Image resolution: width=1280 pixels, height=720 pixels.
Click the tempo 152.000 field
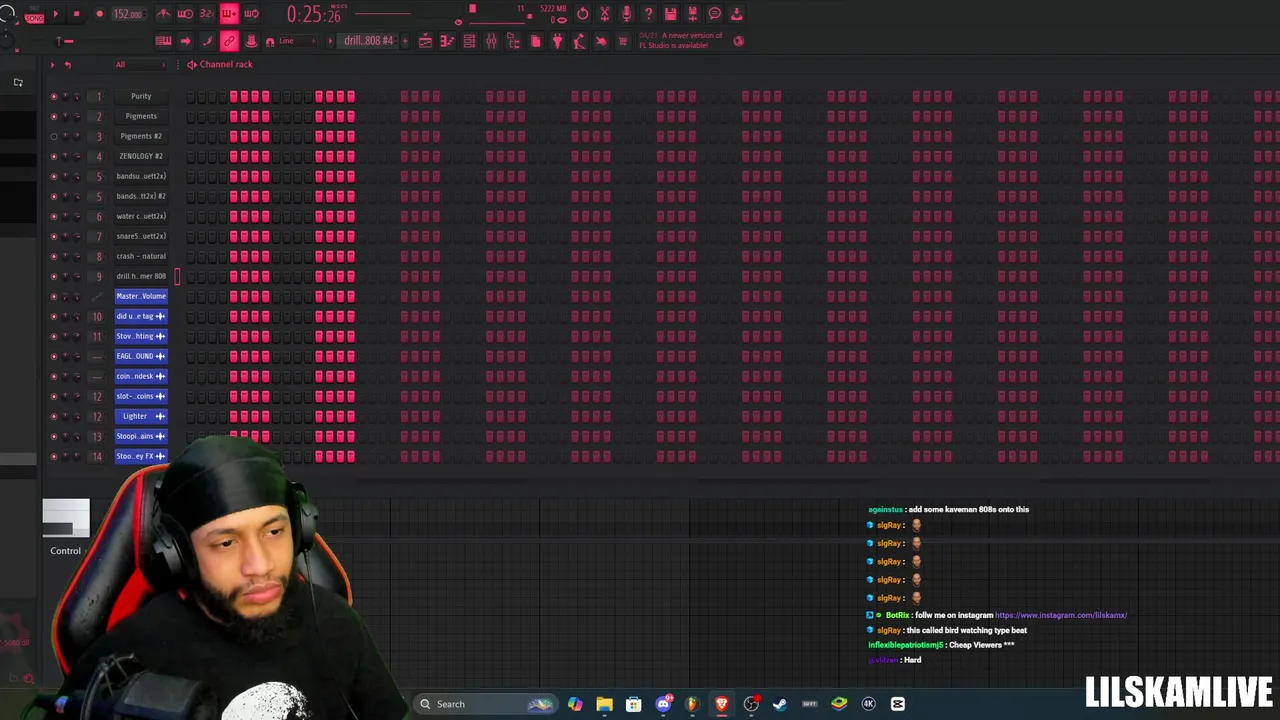(x=129, y=14)
